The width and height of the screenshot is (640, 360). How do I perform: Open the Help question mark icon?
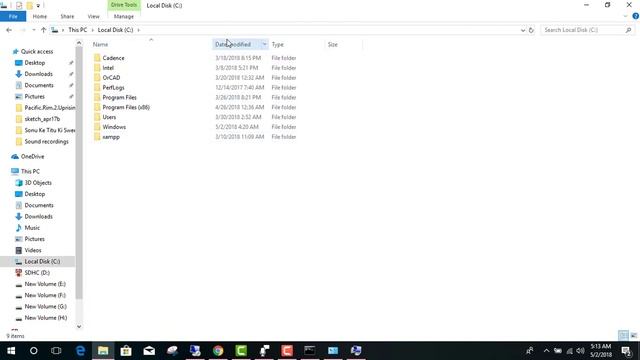click(636, 16)
